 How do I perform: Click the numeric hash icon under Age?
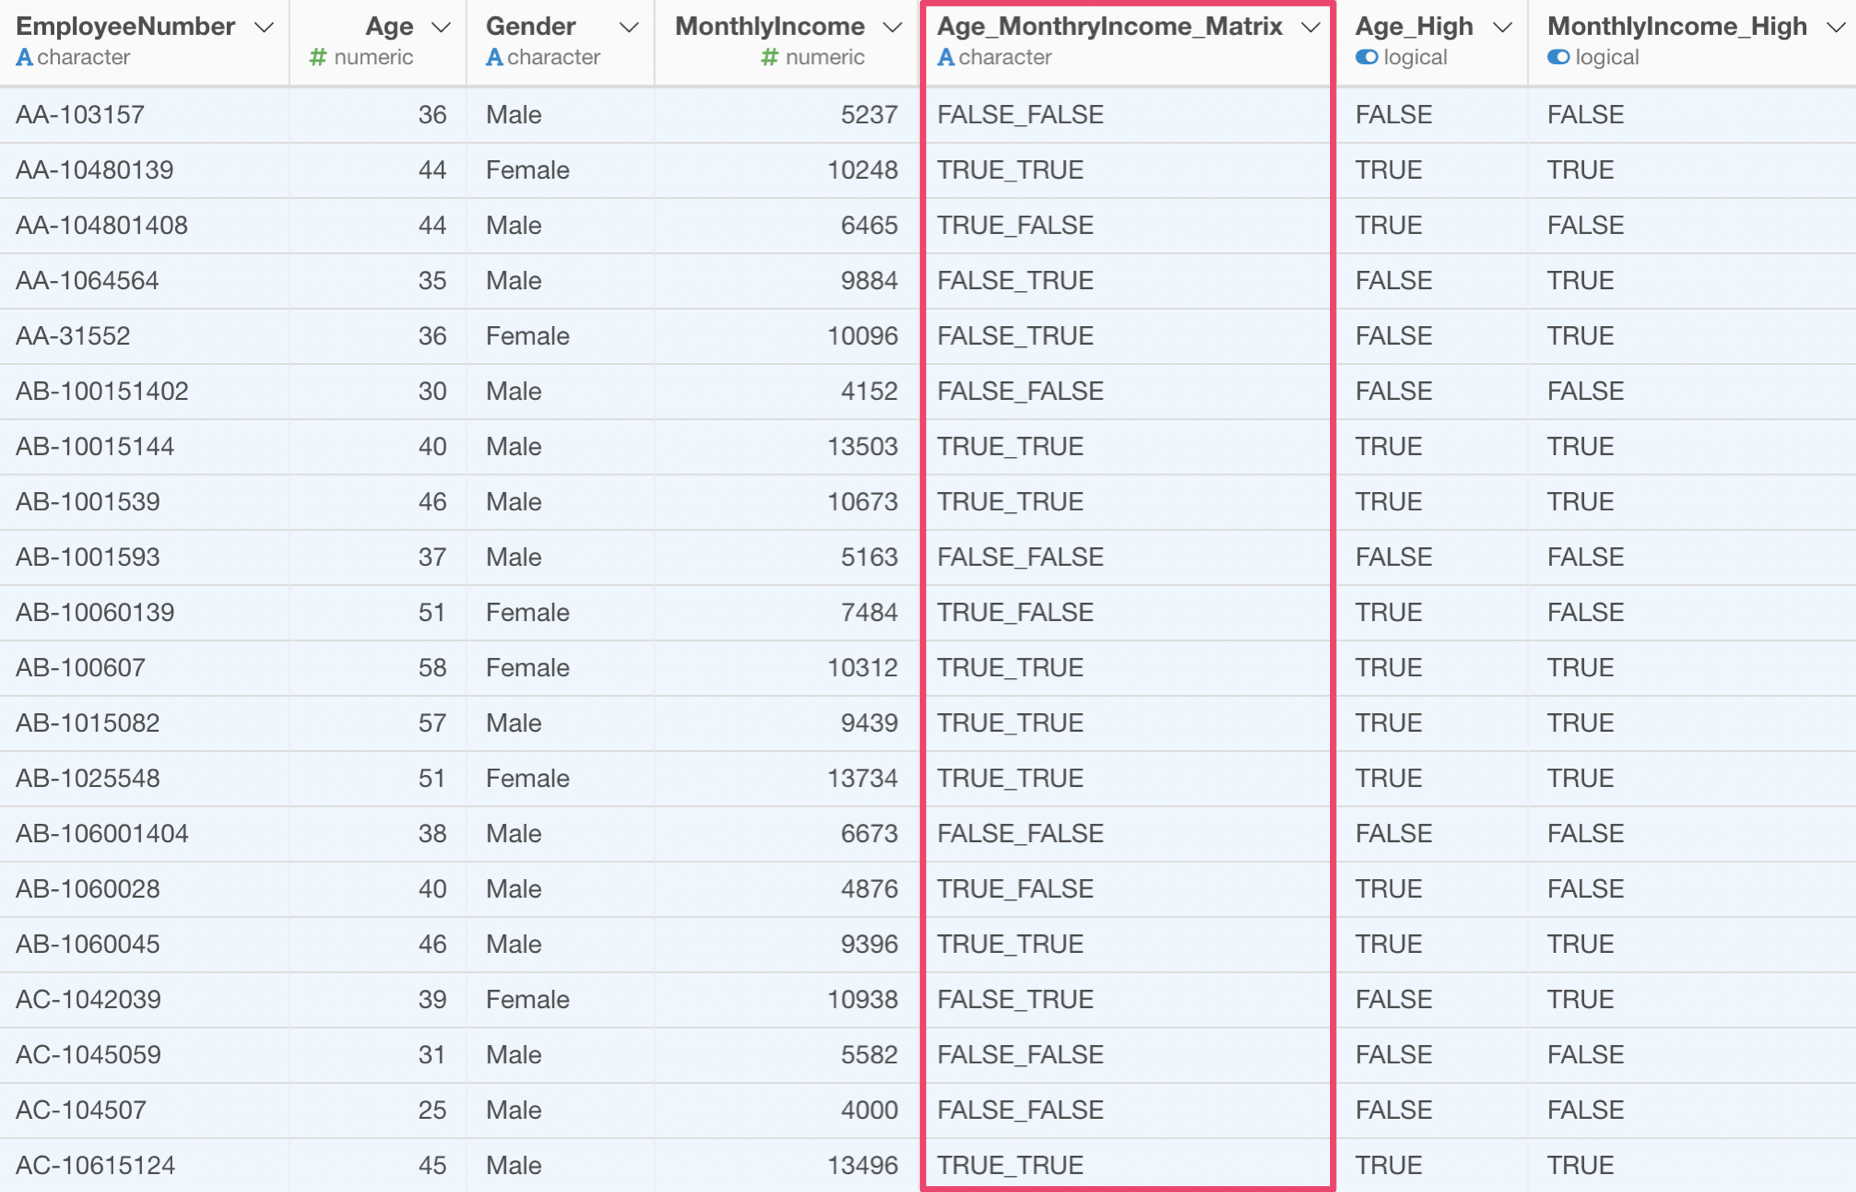(x=318, y=58)
